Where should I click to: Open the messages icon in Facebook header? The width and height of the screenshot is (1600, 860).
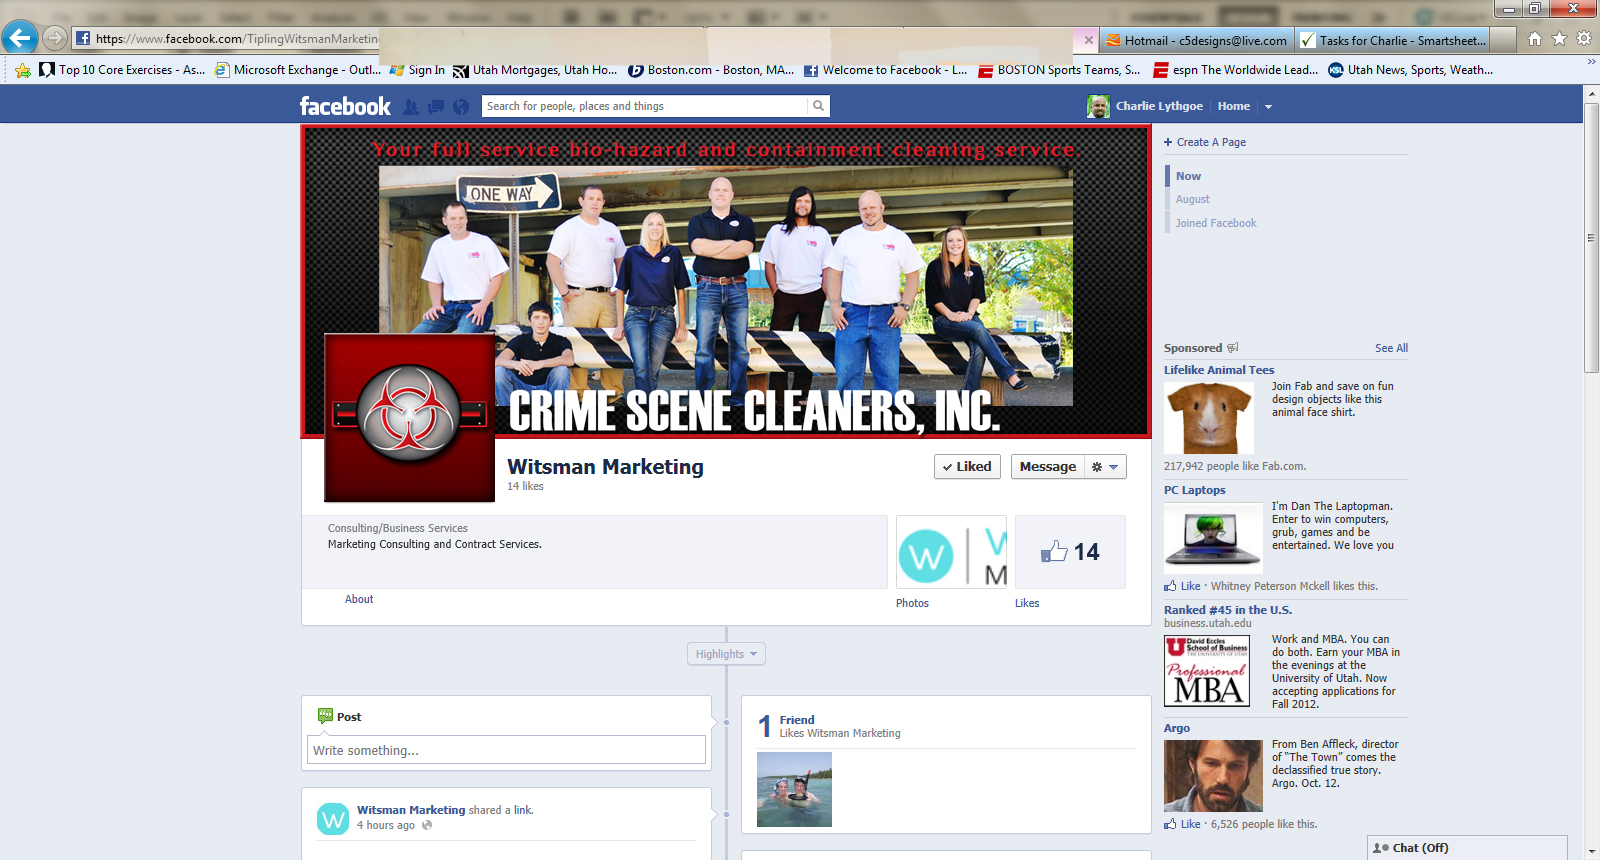tap(436, 106)
